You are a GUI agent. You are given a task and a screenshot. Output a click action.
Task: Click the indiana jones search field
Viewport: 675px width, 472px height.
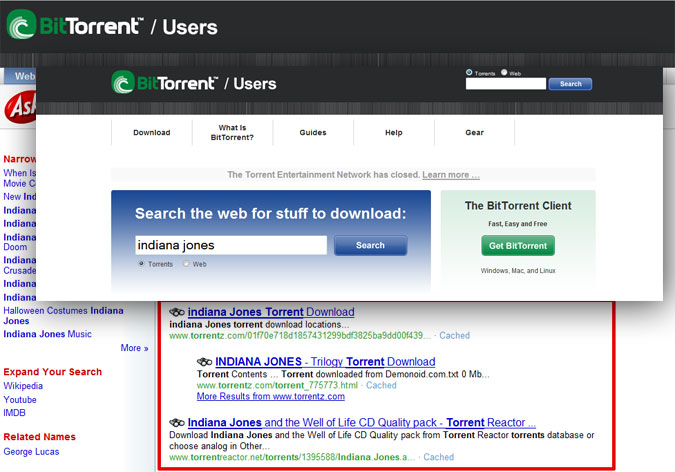[231, 245]
